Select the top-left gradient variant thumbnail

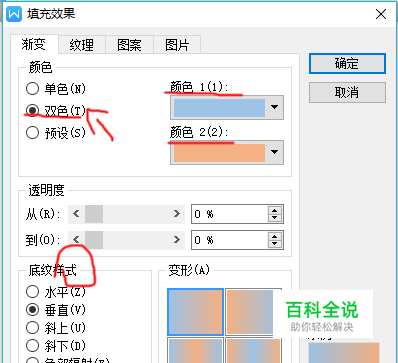click(195, 312)
